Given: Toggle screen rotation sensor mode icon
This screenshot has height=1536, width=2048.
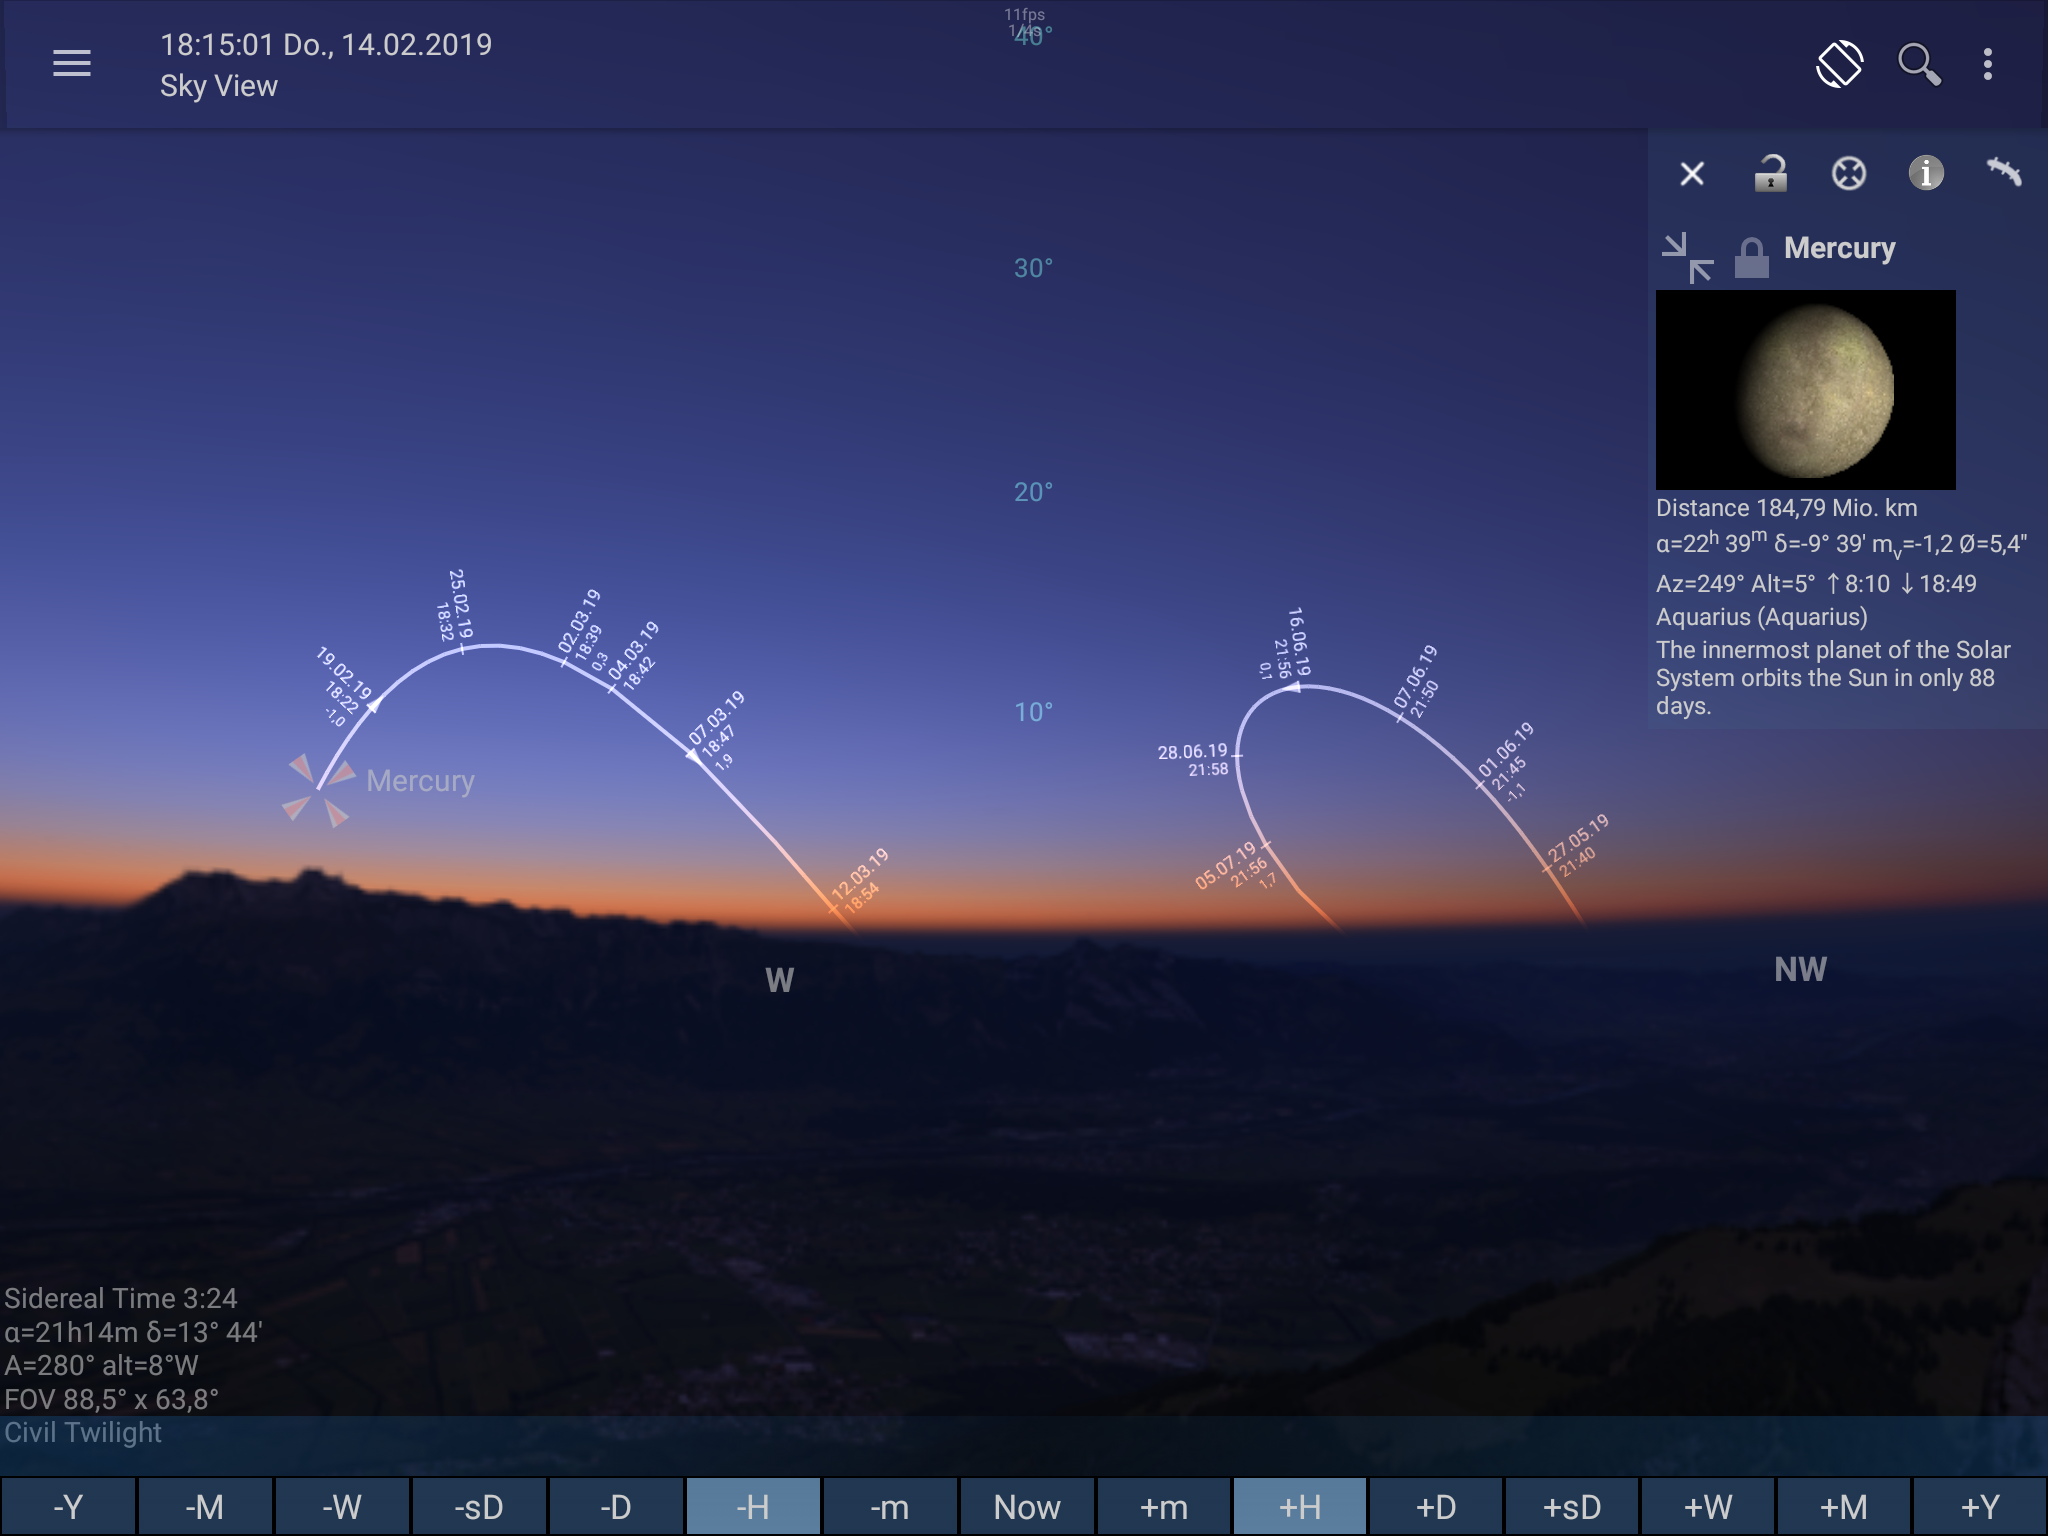Looking at the screenshot, I should pyautogui.click(x=1839, y=64).
